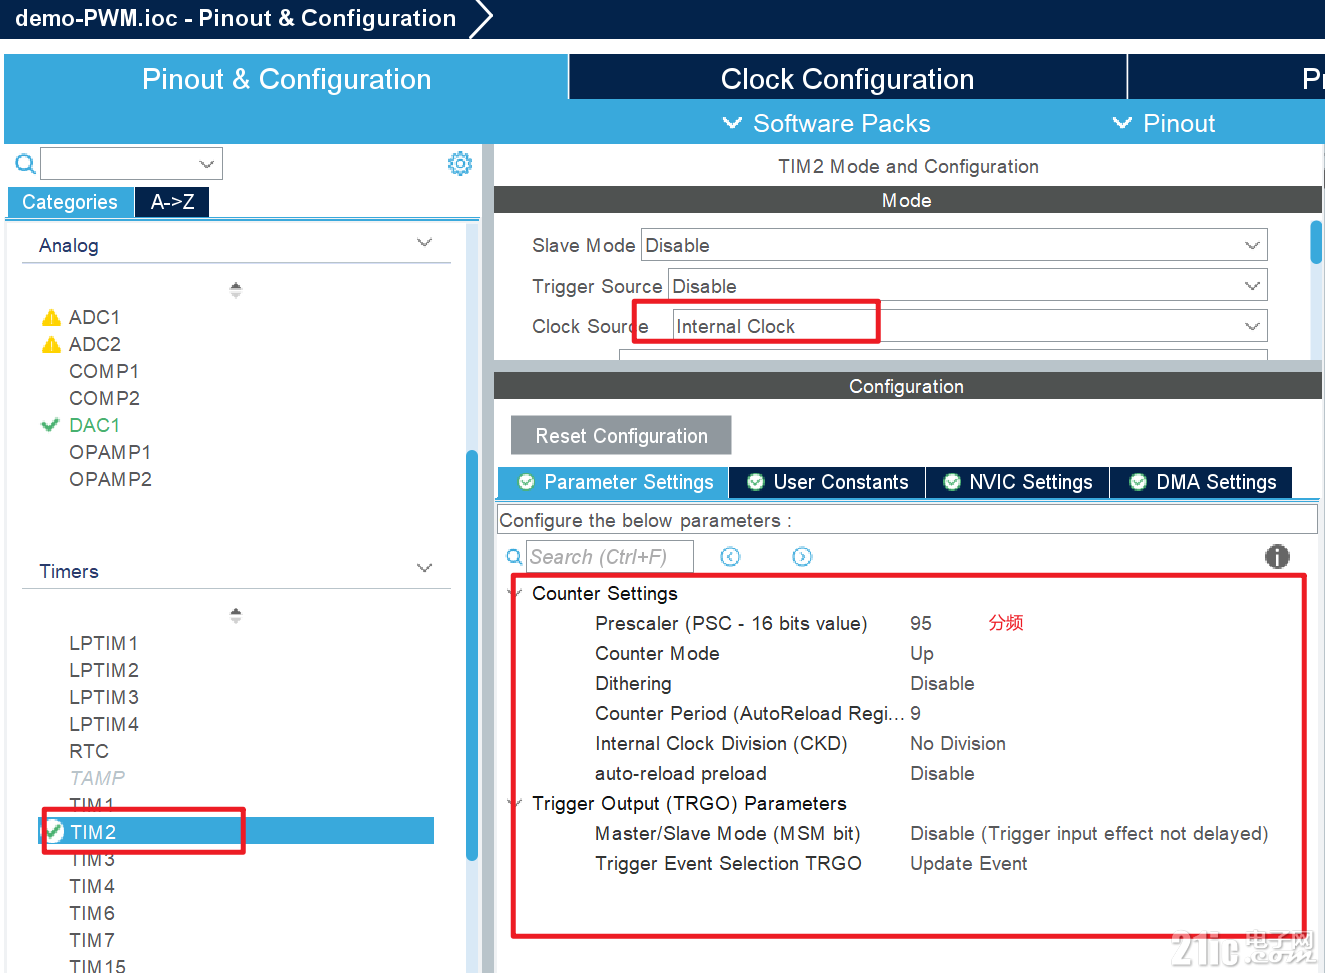Viewport: 1325px width, 973px height.
Task: Click the ADC2 warning icon
Action: coord(51,344)
